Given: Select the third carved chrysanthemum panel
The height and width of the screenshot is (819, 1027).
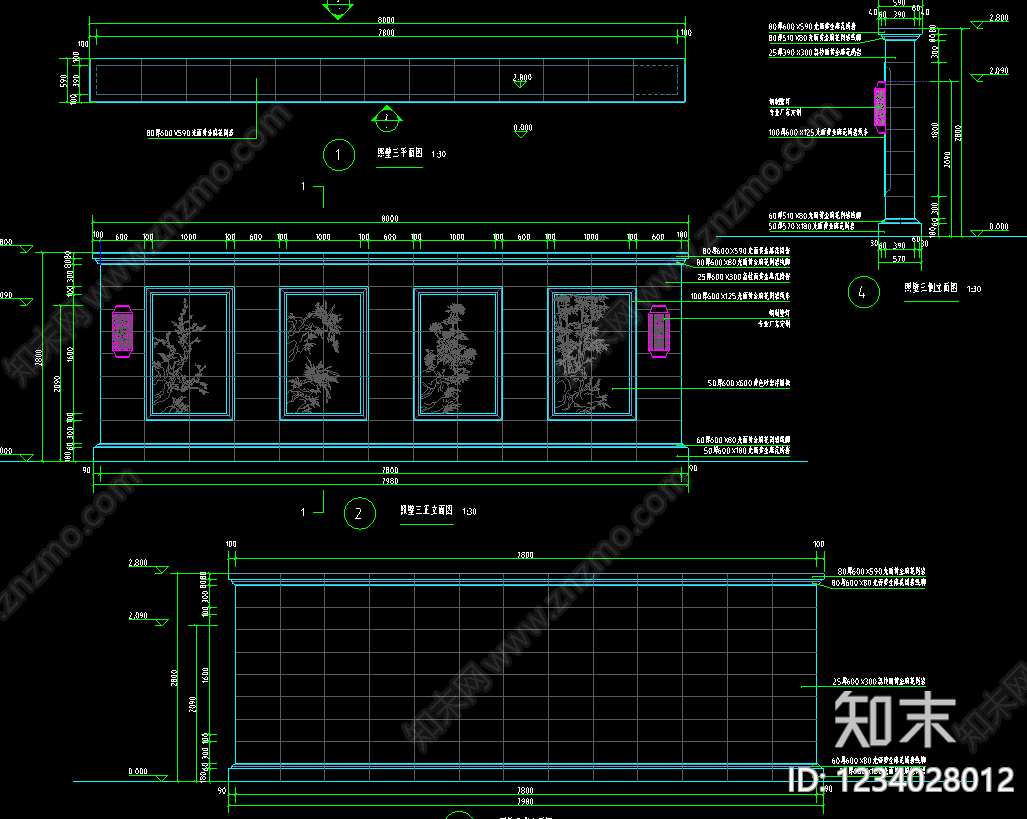Looking at the screenshot, I should pyautogui.click(x=458, y=353).
